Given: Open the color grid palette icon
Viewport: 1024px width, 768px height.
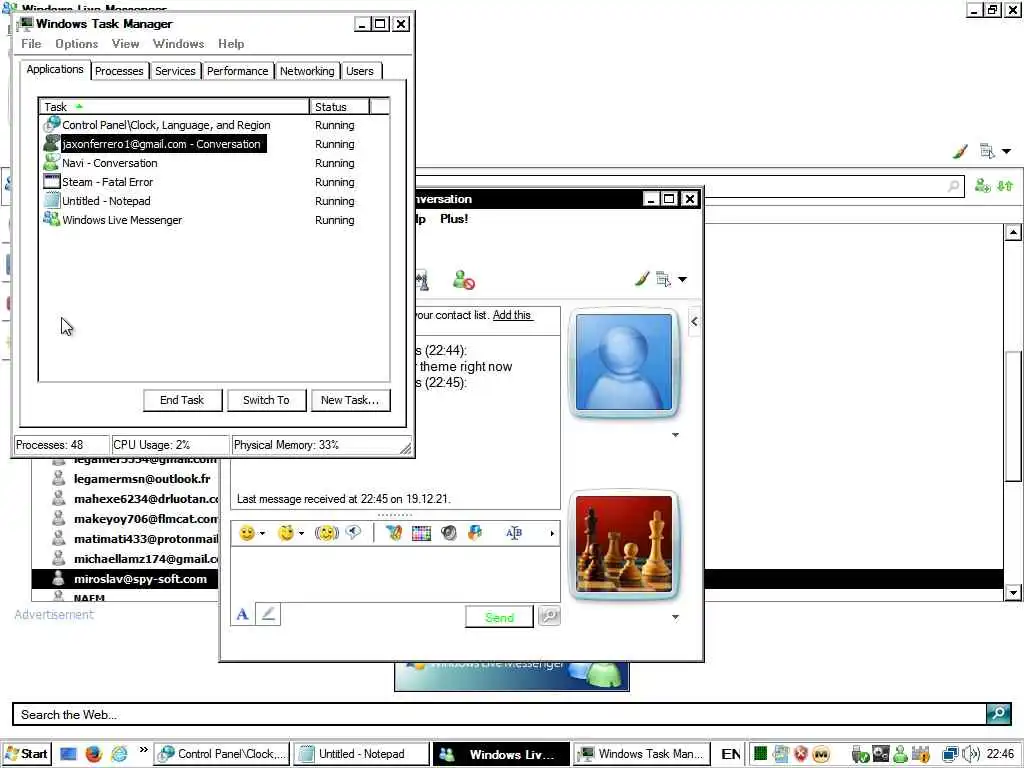Looking at the screenshot, I should pyautogui.click(x=421, y=534).
